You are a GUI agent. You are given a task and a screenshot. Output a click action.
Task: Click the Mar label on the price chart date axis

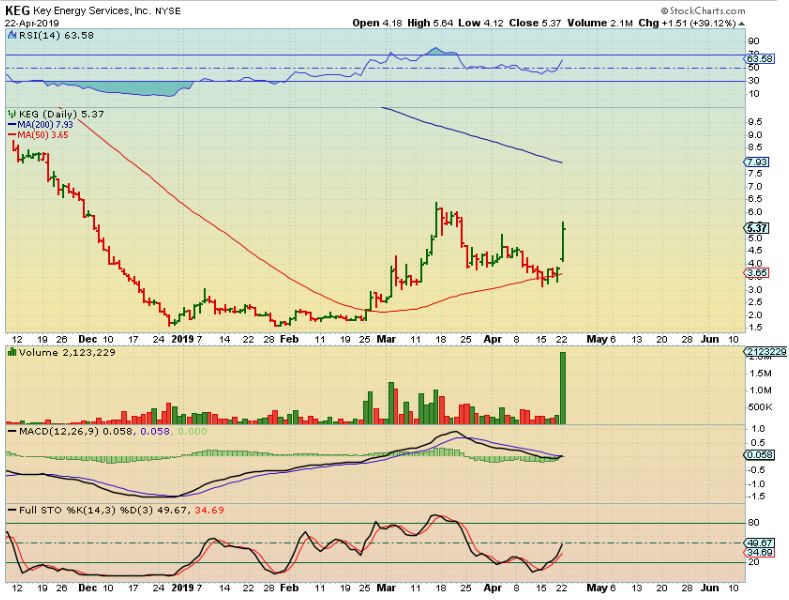pyautogui.click(x=386, y=339)
